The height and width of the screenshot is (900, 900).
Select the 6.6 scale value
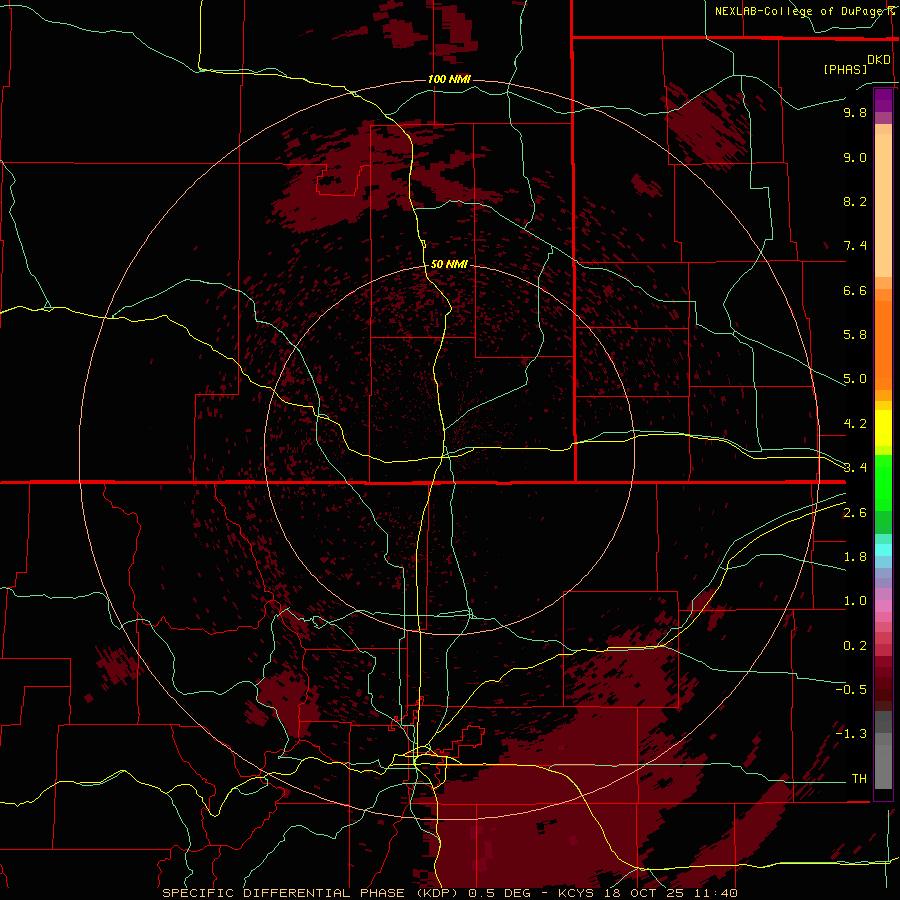pos(855,290)
